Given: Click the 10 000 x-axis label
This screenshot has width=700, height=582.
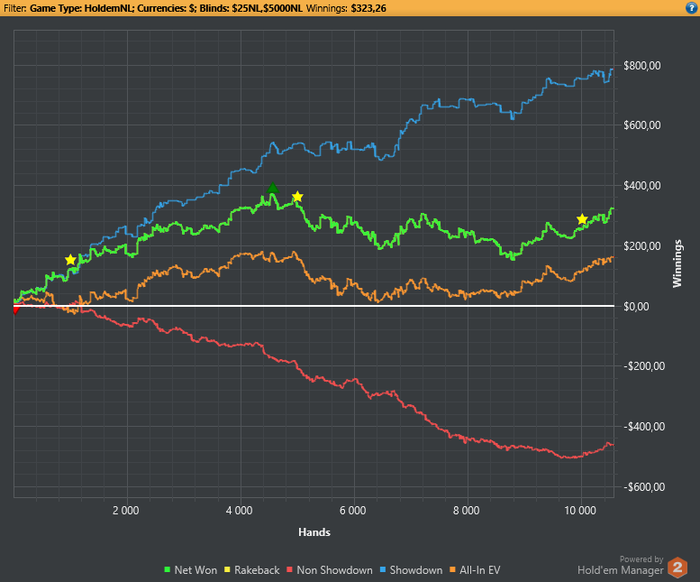Looking at the screenshot, I should 580,510.
